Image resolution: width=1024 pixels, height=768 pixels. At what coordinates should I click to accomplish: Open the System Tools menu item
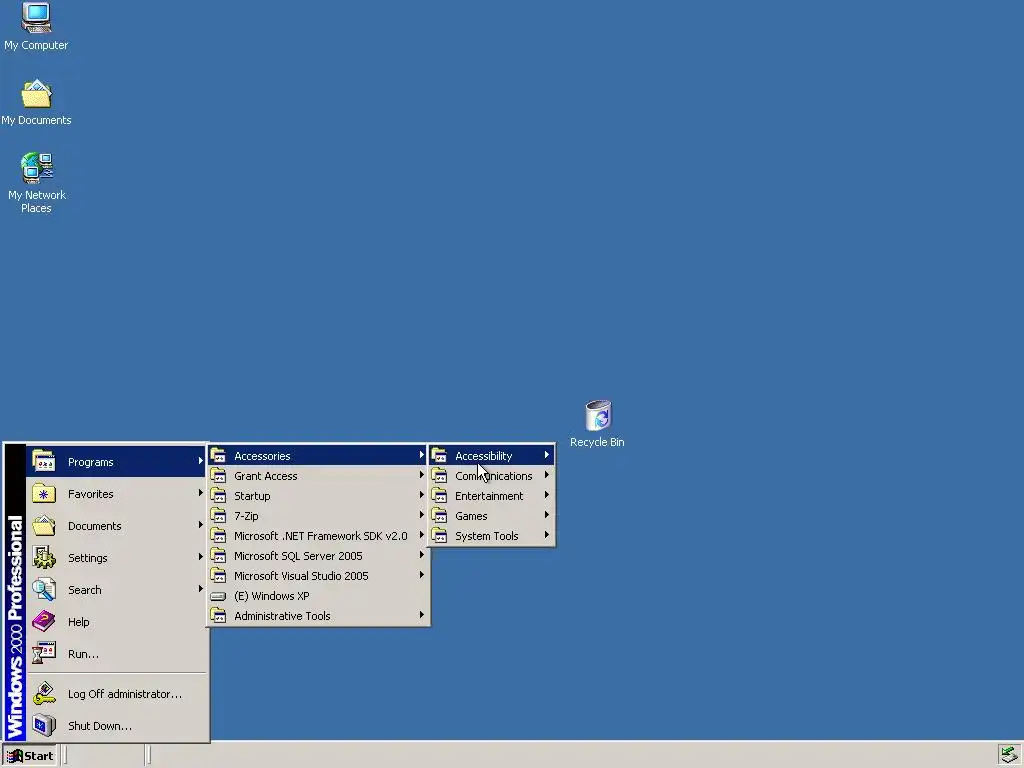tap(491, 536)
